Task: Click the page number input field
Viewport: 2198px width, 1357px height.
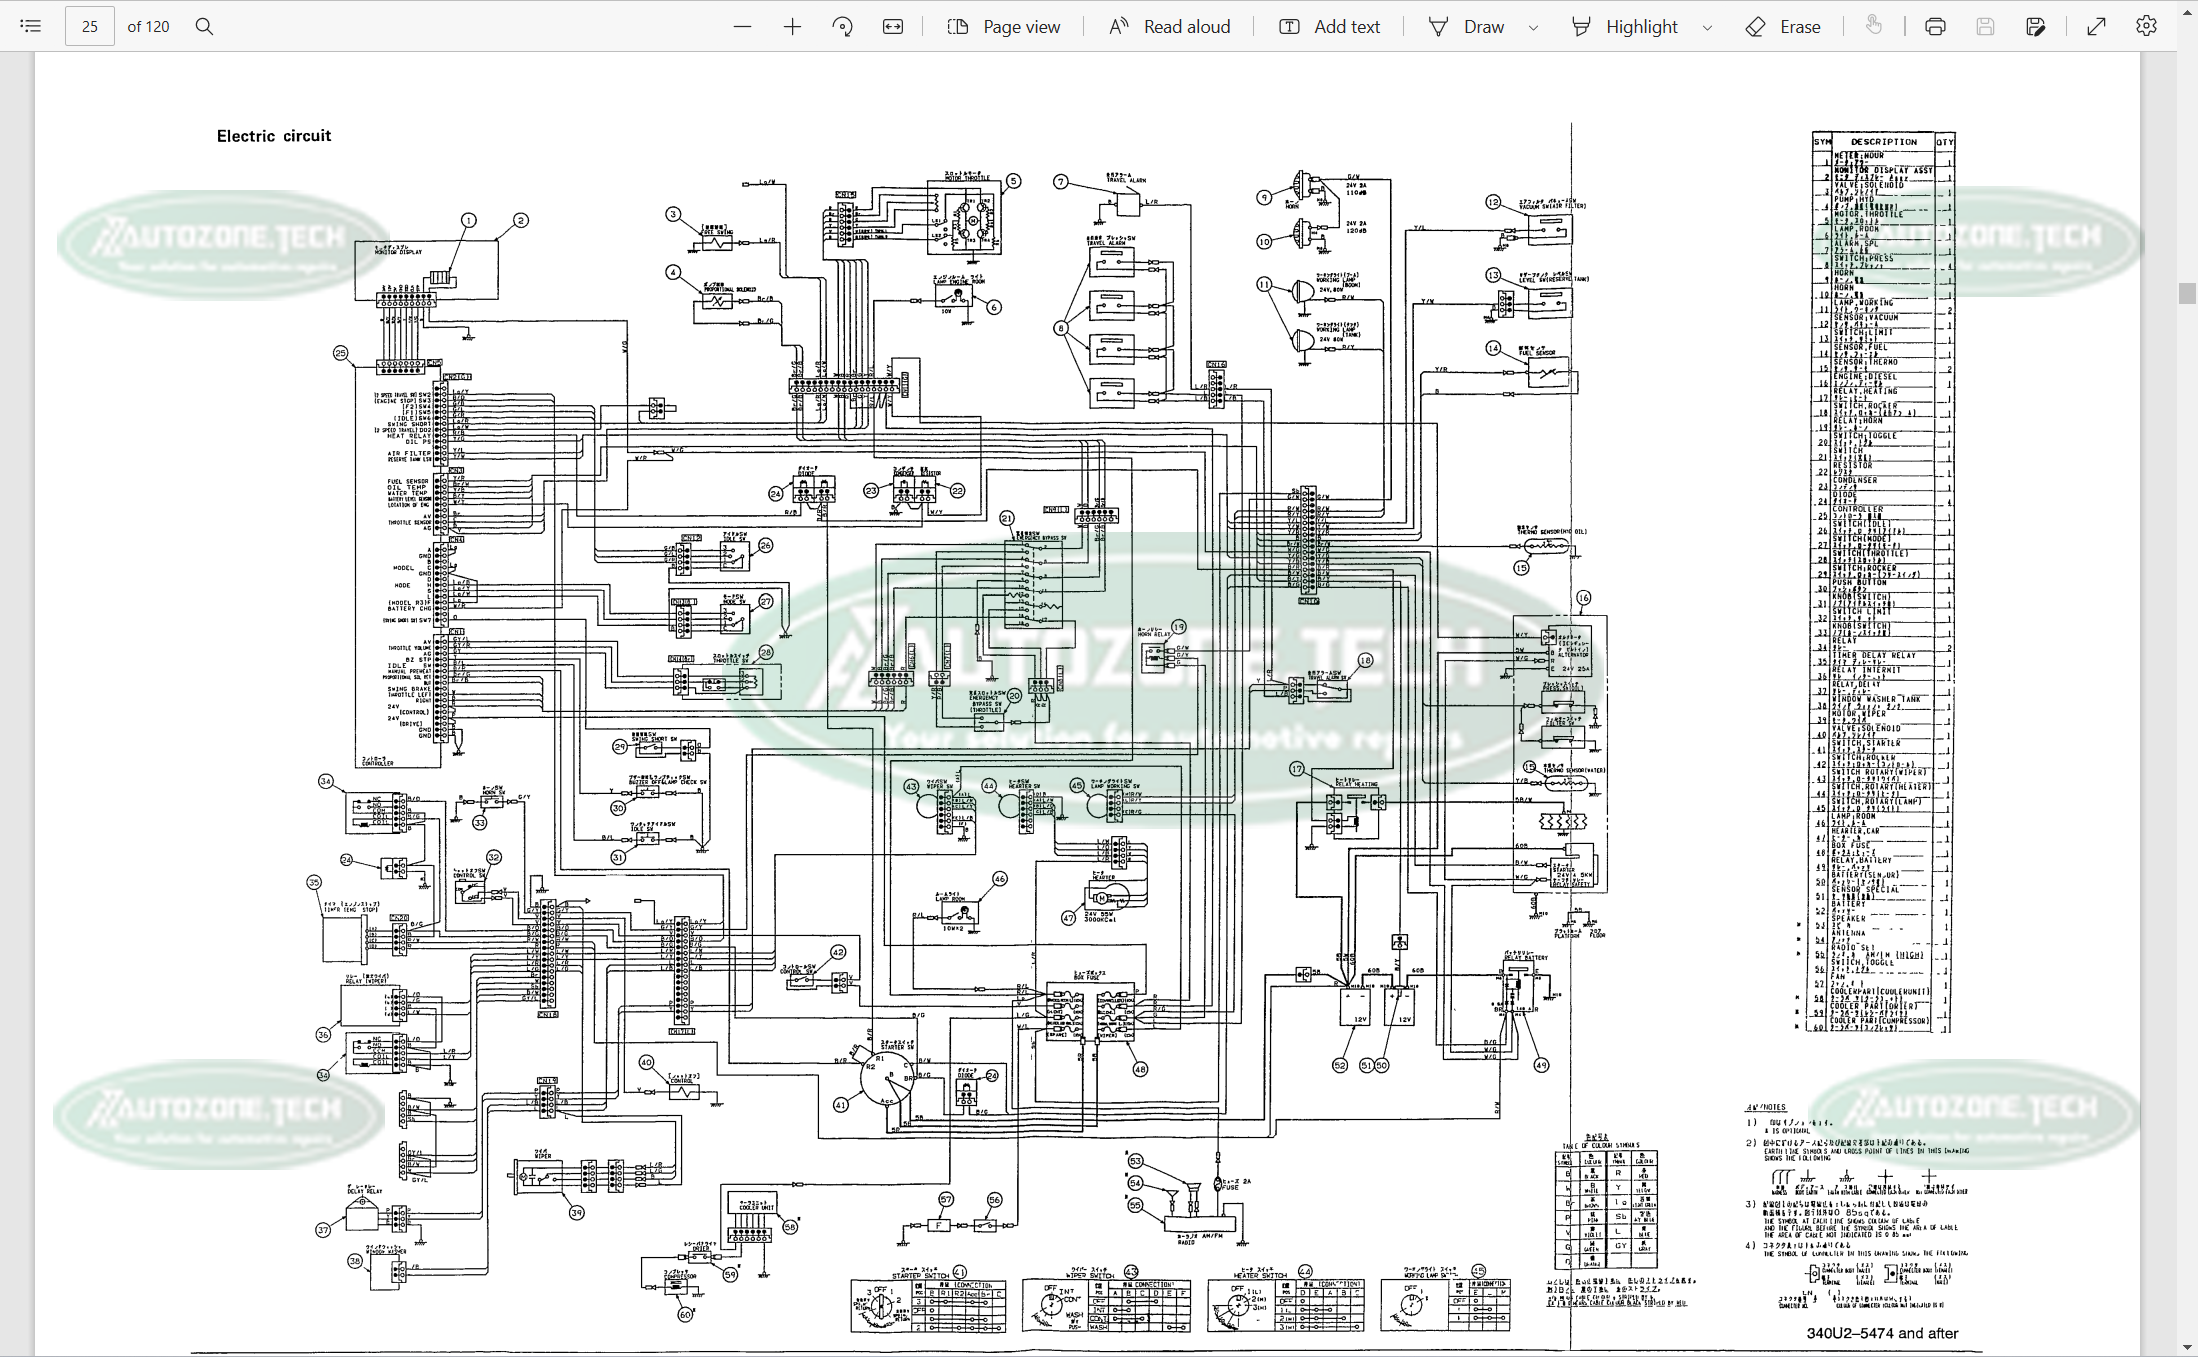Action: [90, 27]
